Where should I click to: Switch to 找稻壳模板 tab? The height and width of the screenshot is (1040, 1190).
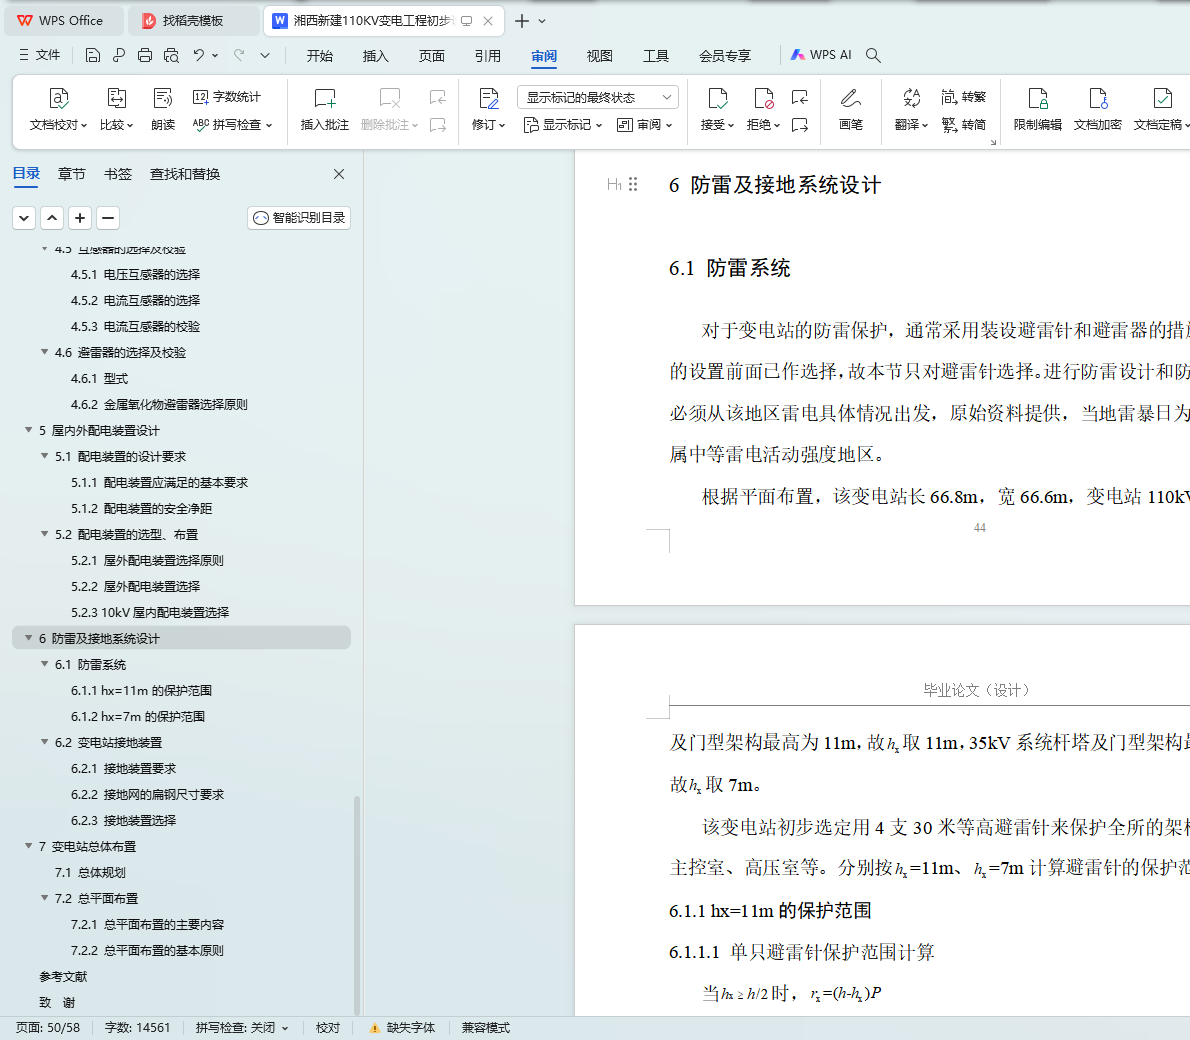pos(192,20)
